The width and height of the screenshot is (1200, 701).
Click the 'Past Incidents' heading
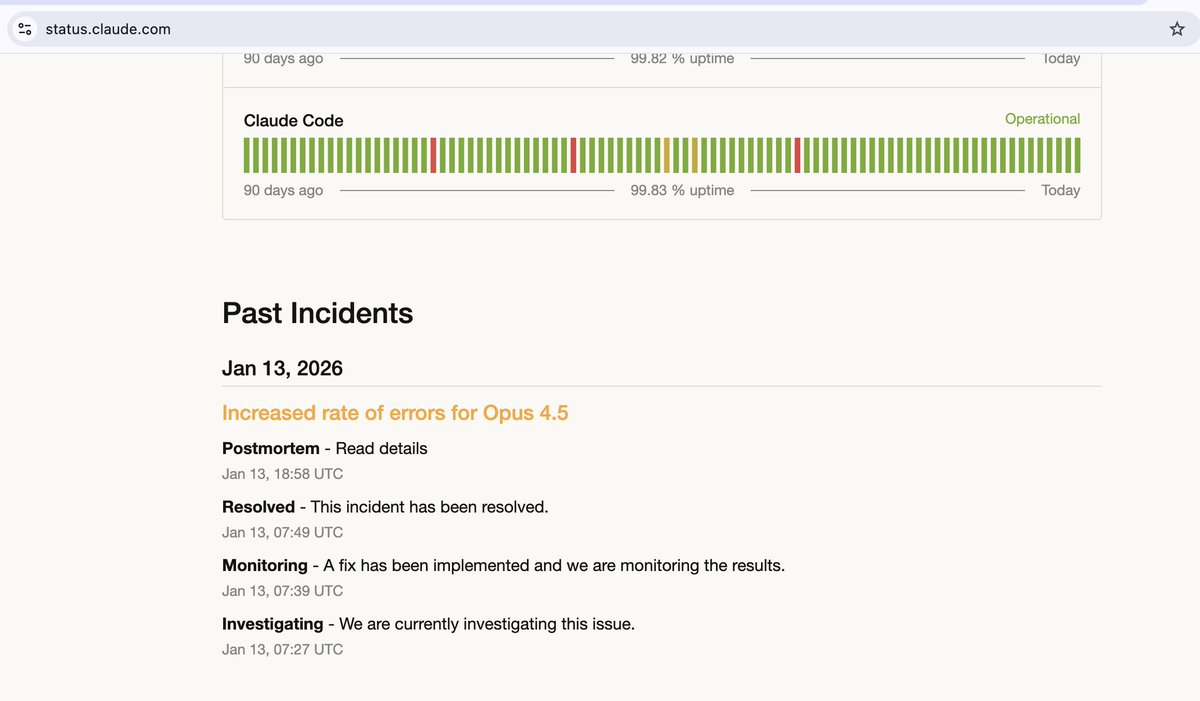point(317,313)
